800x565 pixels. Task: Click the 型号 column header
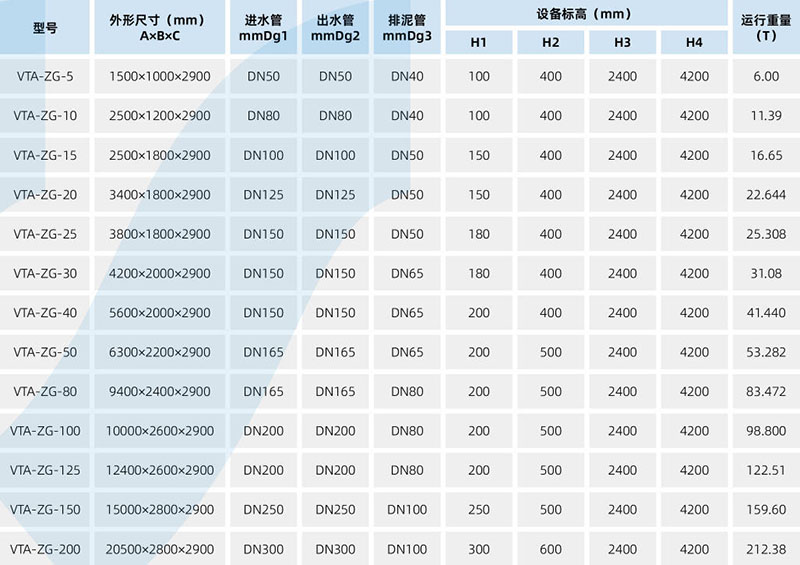point(45,28)
